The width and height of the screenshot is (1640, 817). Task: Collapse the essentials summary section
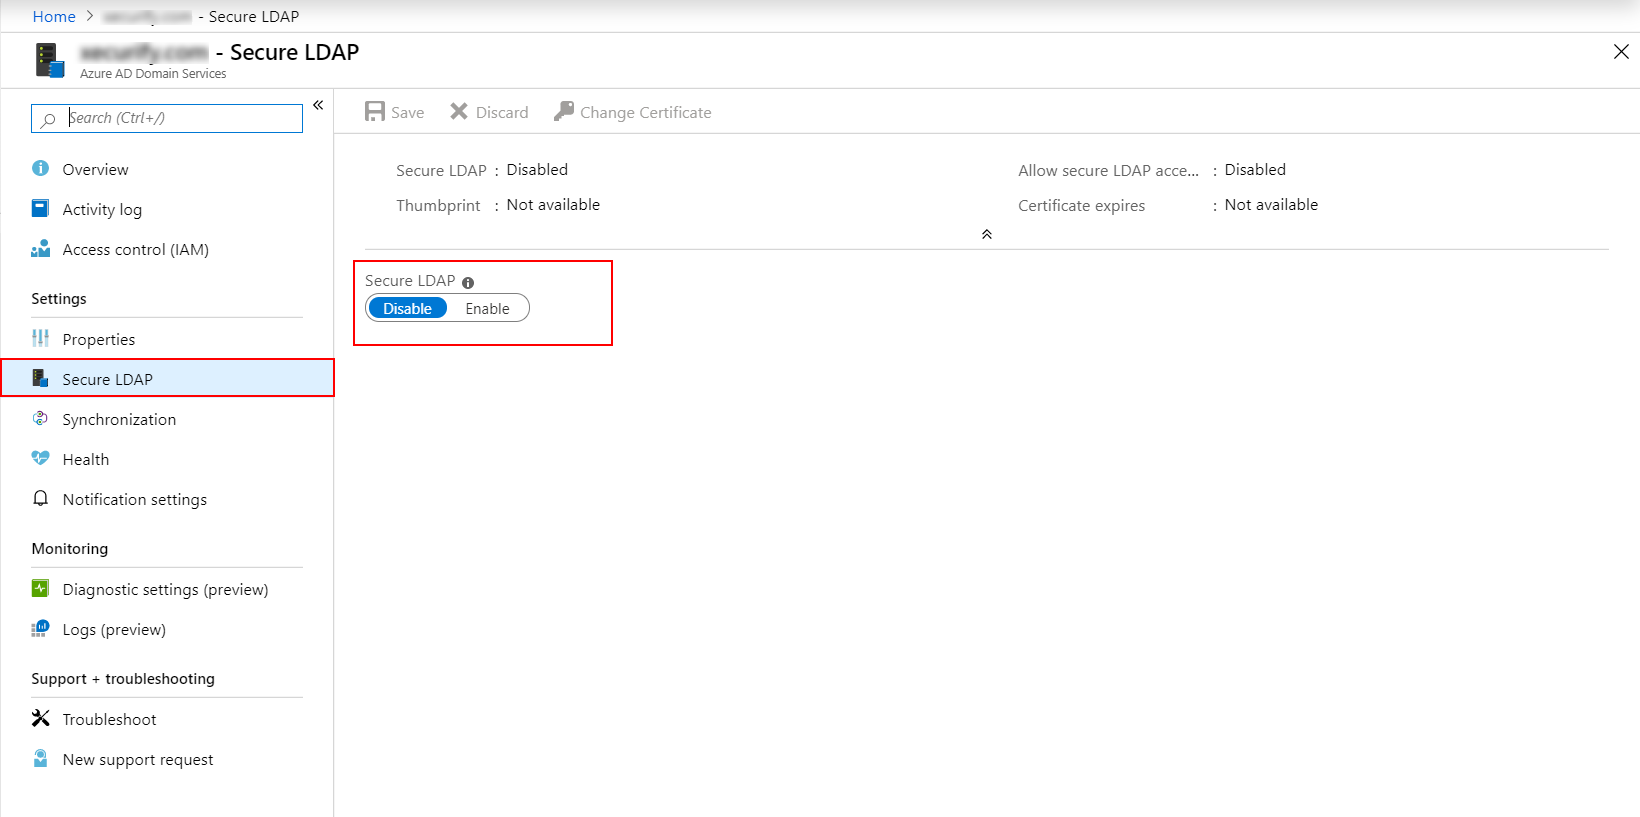(x=986, y=234)
